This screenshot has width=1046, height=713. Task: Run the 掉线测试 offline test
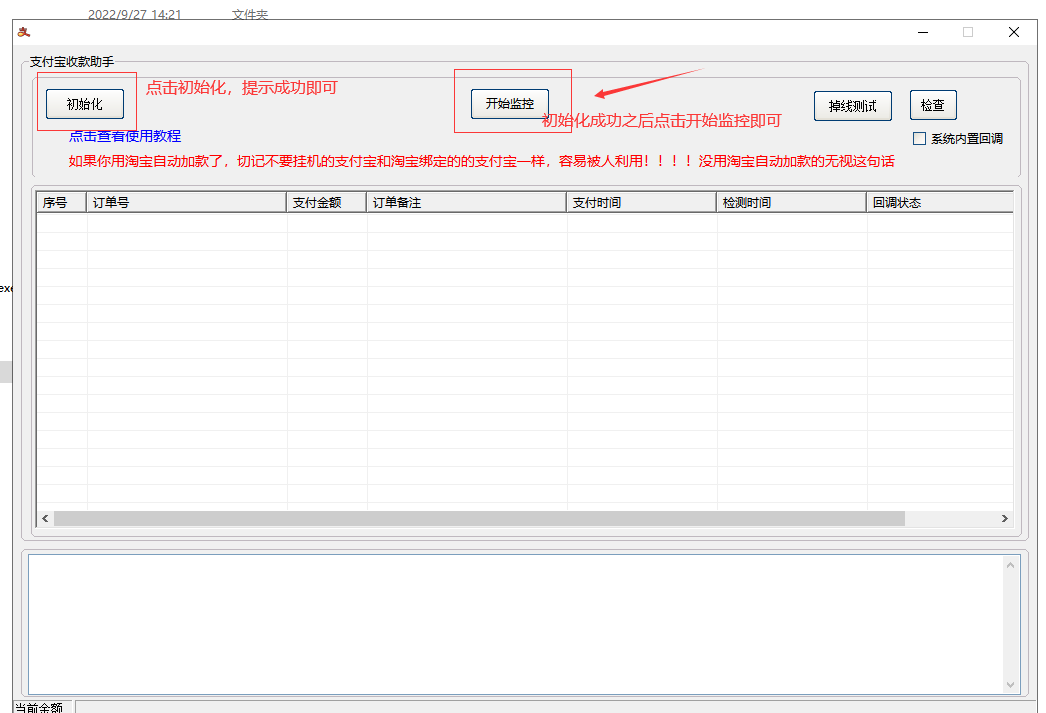click(x=853, y=106)
